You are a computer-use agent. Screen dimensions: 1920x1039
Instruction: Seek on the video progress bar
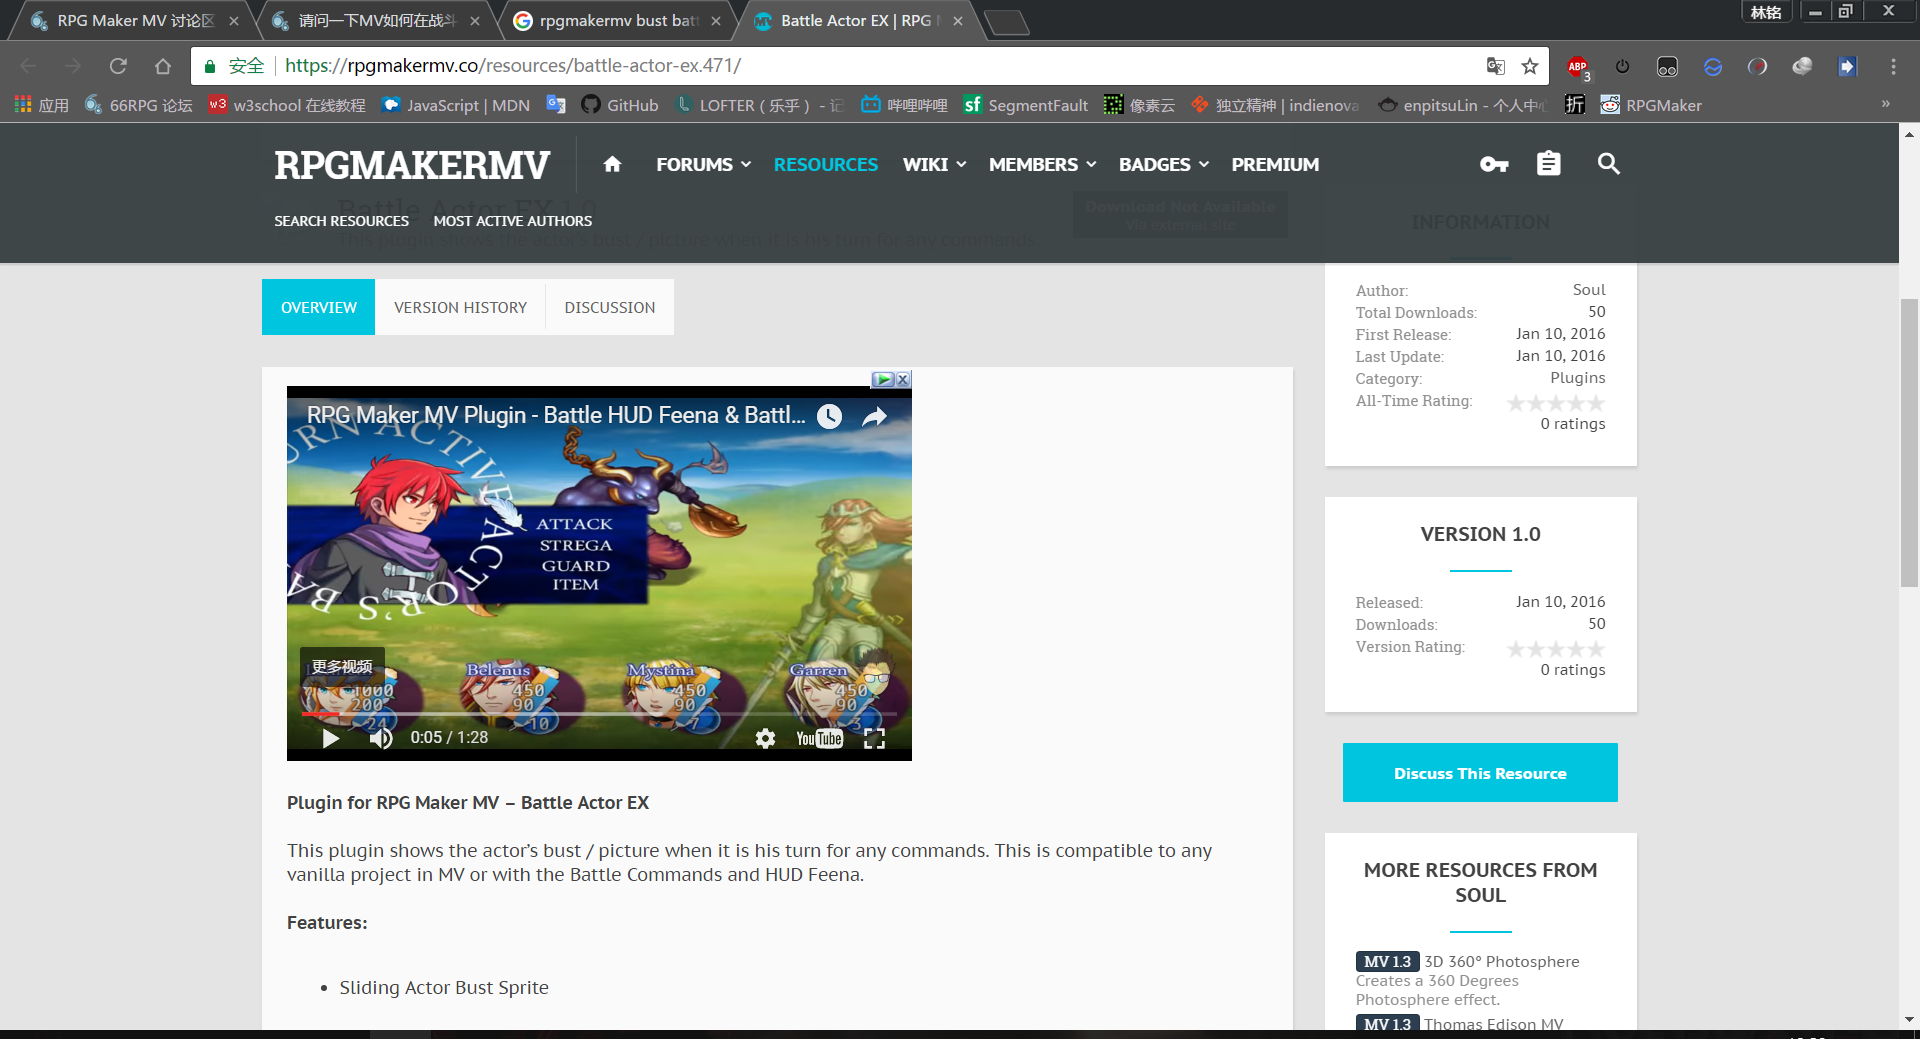[x=599, y=714]
